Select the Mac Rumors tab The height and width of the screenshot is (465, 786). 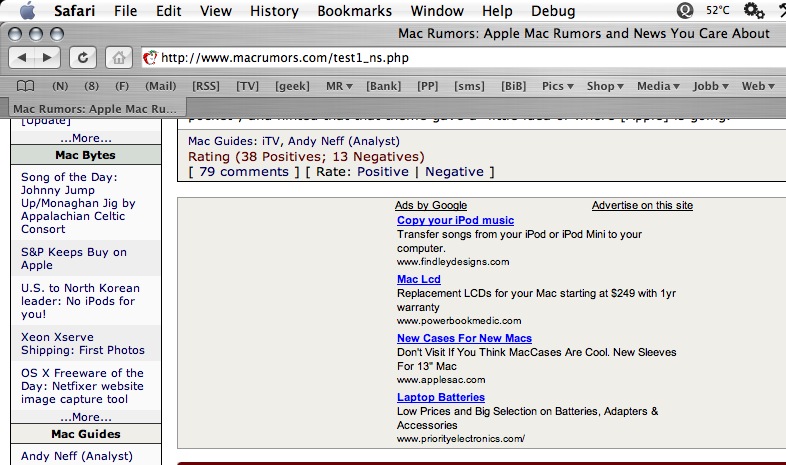(95, 109)
